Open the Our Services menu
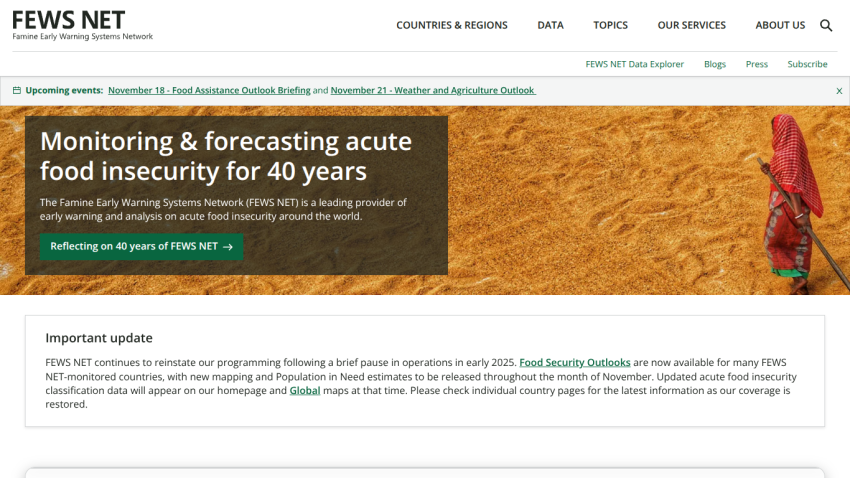 (691, 25)
